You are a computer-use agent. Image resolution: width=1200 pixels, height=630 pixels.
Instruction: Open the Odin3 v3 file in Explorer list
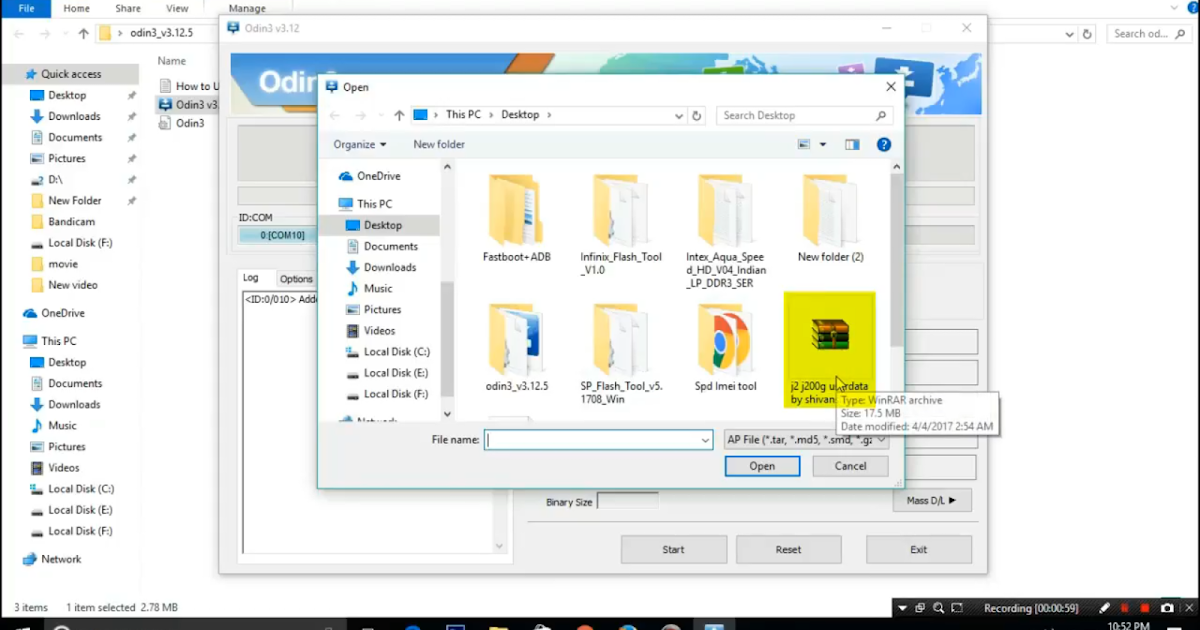tap(188, 104)
